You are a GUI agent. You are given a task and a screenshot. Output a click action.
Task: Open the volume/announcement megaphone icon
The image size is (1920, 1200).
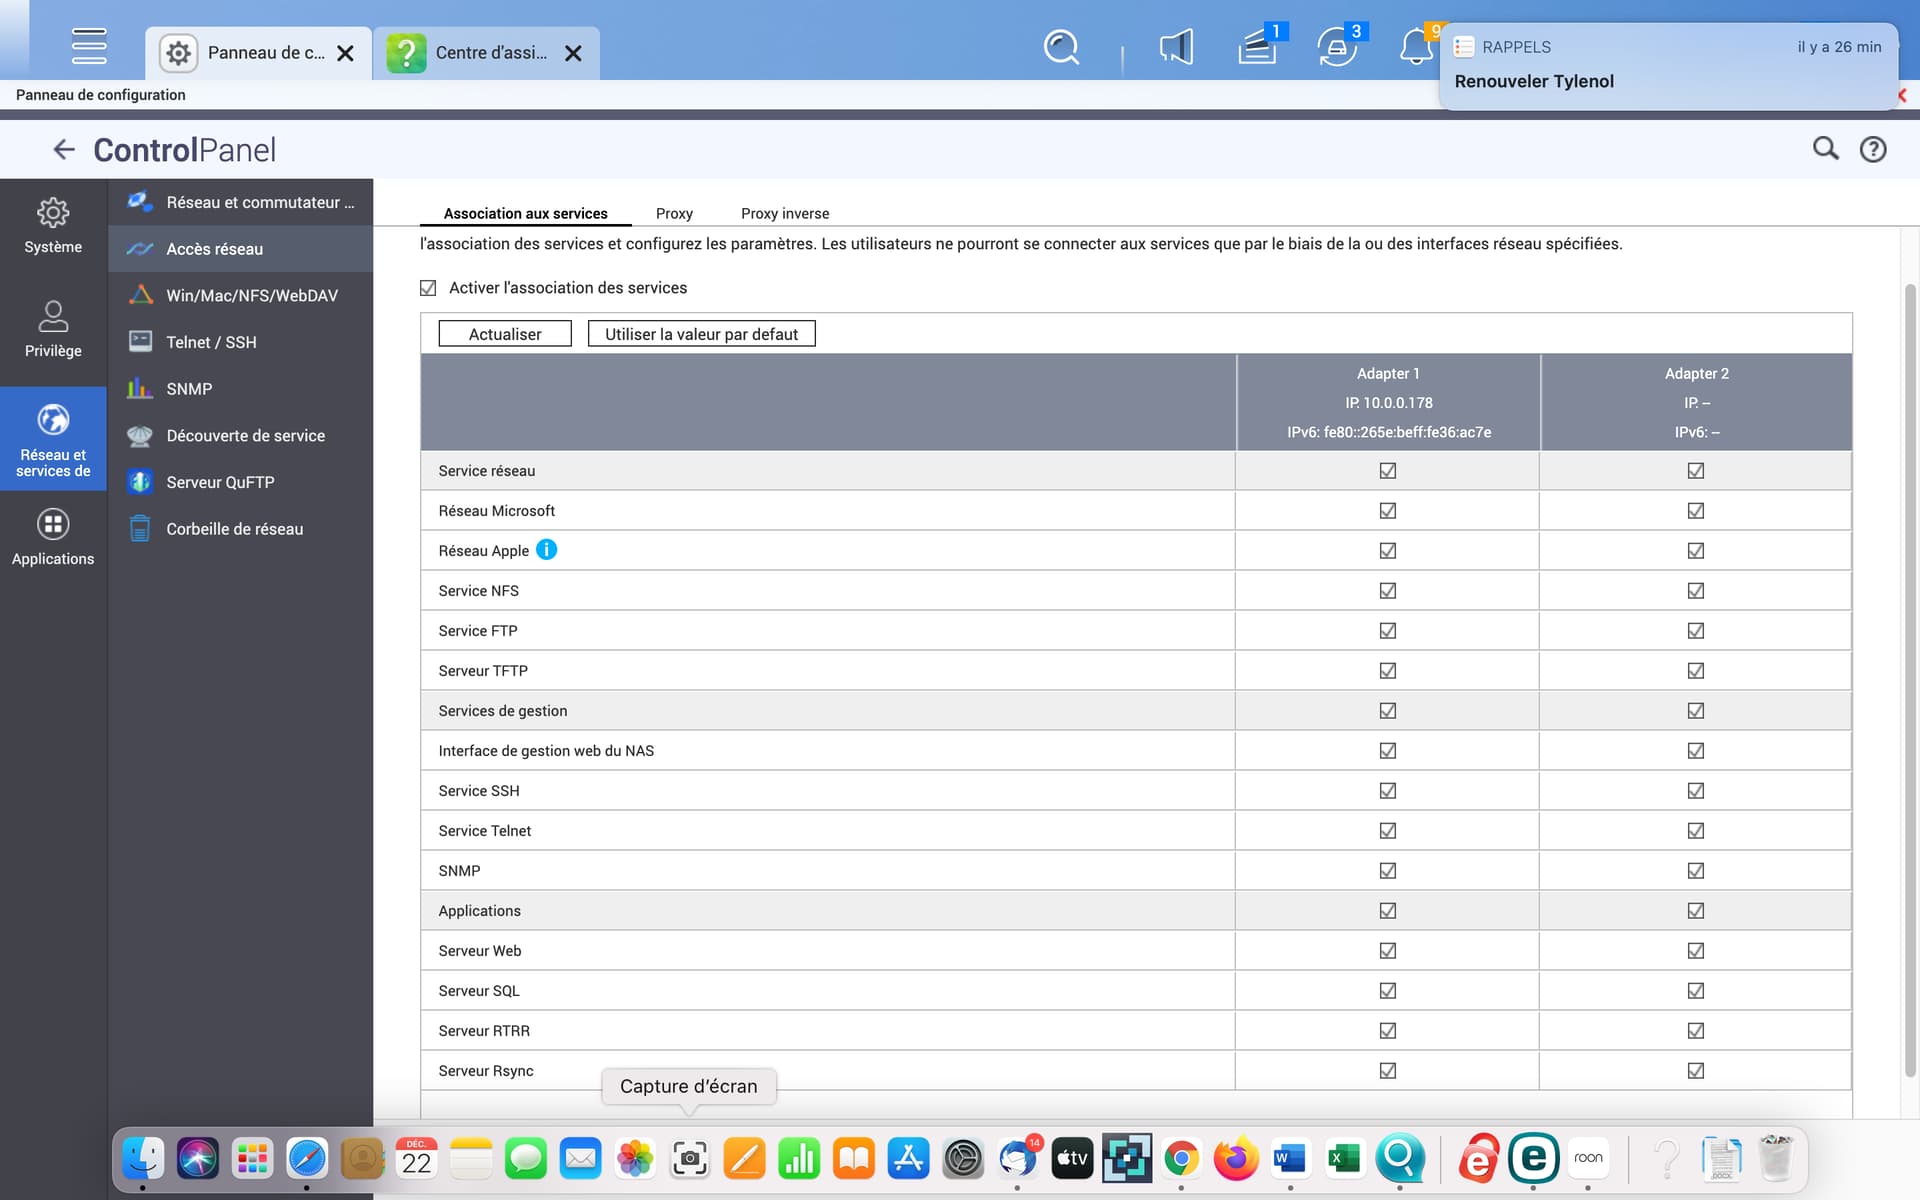pyautogui.click(x=1176, y=47)
